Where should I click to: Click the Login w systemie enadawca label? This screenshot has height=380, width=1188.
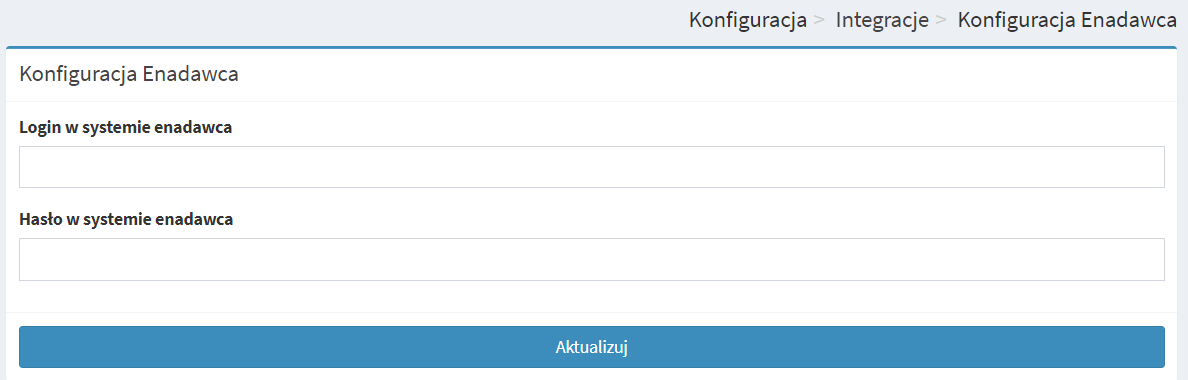pyautogui.click(x=126, y=127)
